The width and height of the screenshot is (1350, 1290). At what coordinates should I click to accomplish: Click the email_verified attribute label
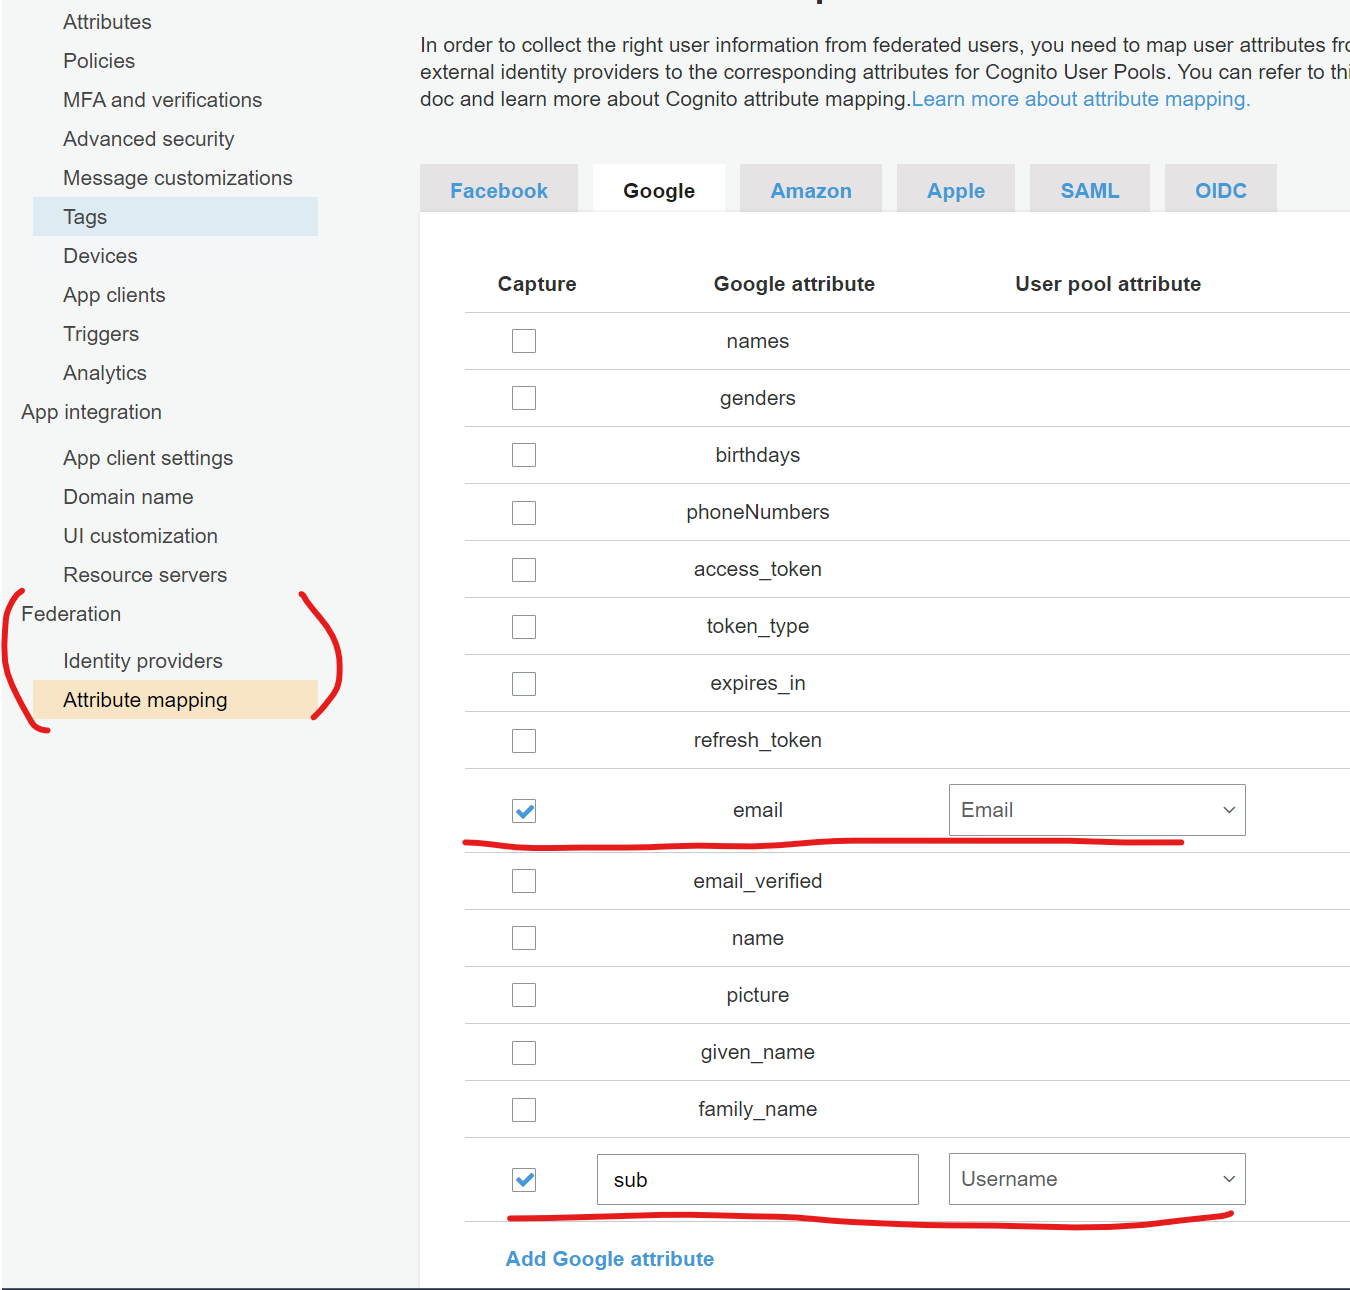[758, 881]
